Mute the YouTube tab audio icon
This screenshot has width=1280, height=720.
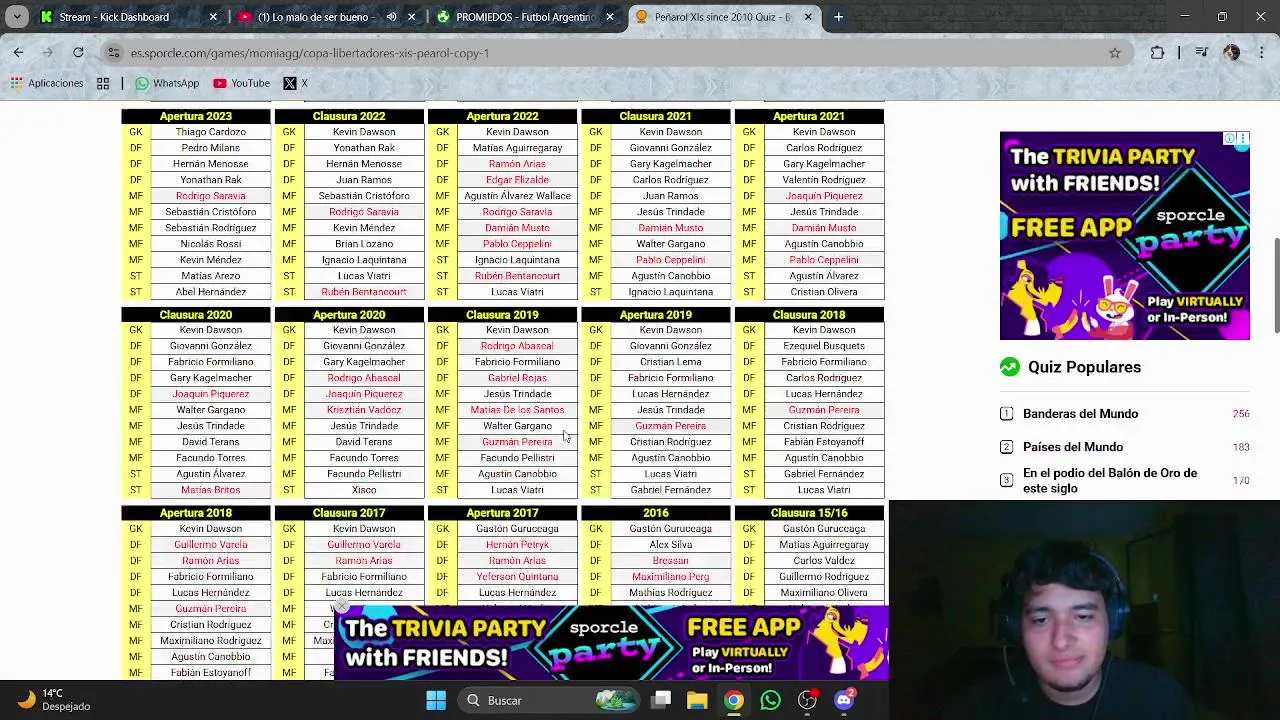[x=391, y=17]
